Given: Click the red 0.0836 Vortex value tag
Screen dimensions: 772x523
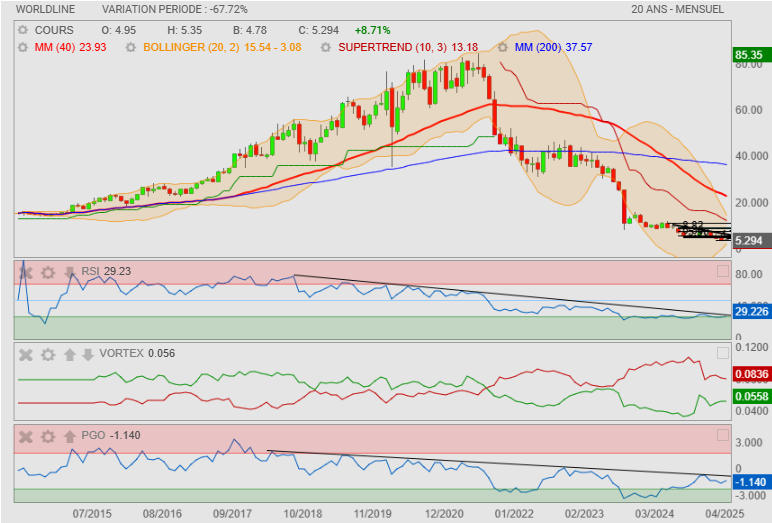Looking at the screenshot, I should tap(751, 374).
